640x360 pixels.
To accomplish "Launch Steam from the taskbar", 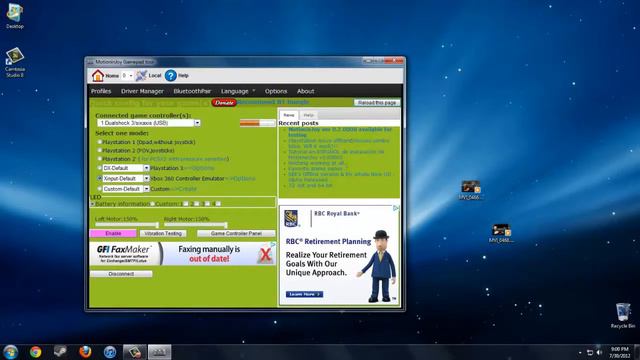I will [60, 352].
